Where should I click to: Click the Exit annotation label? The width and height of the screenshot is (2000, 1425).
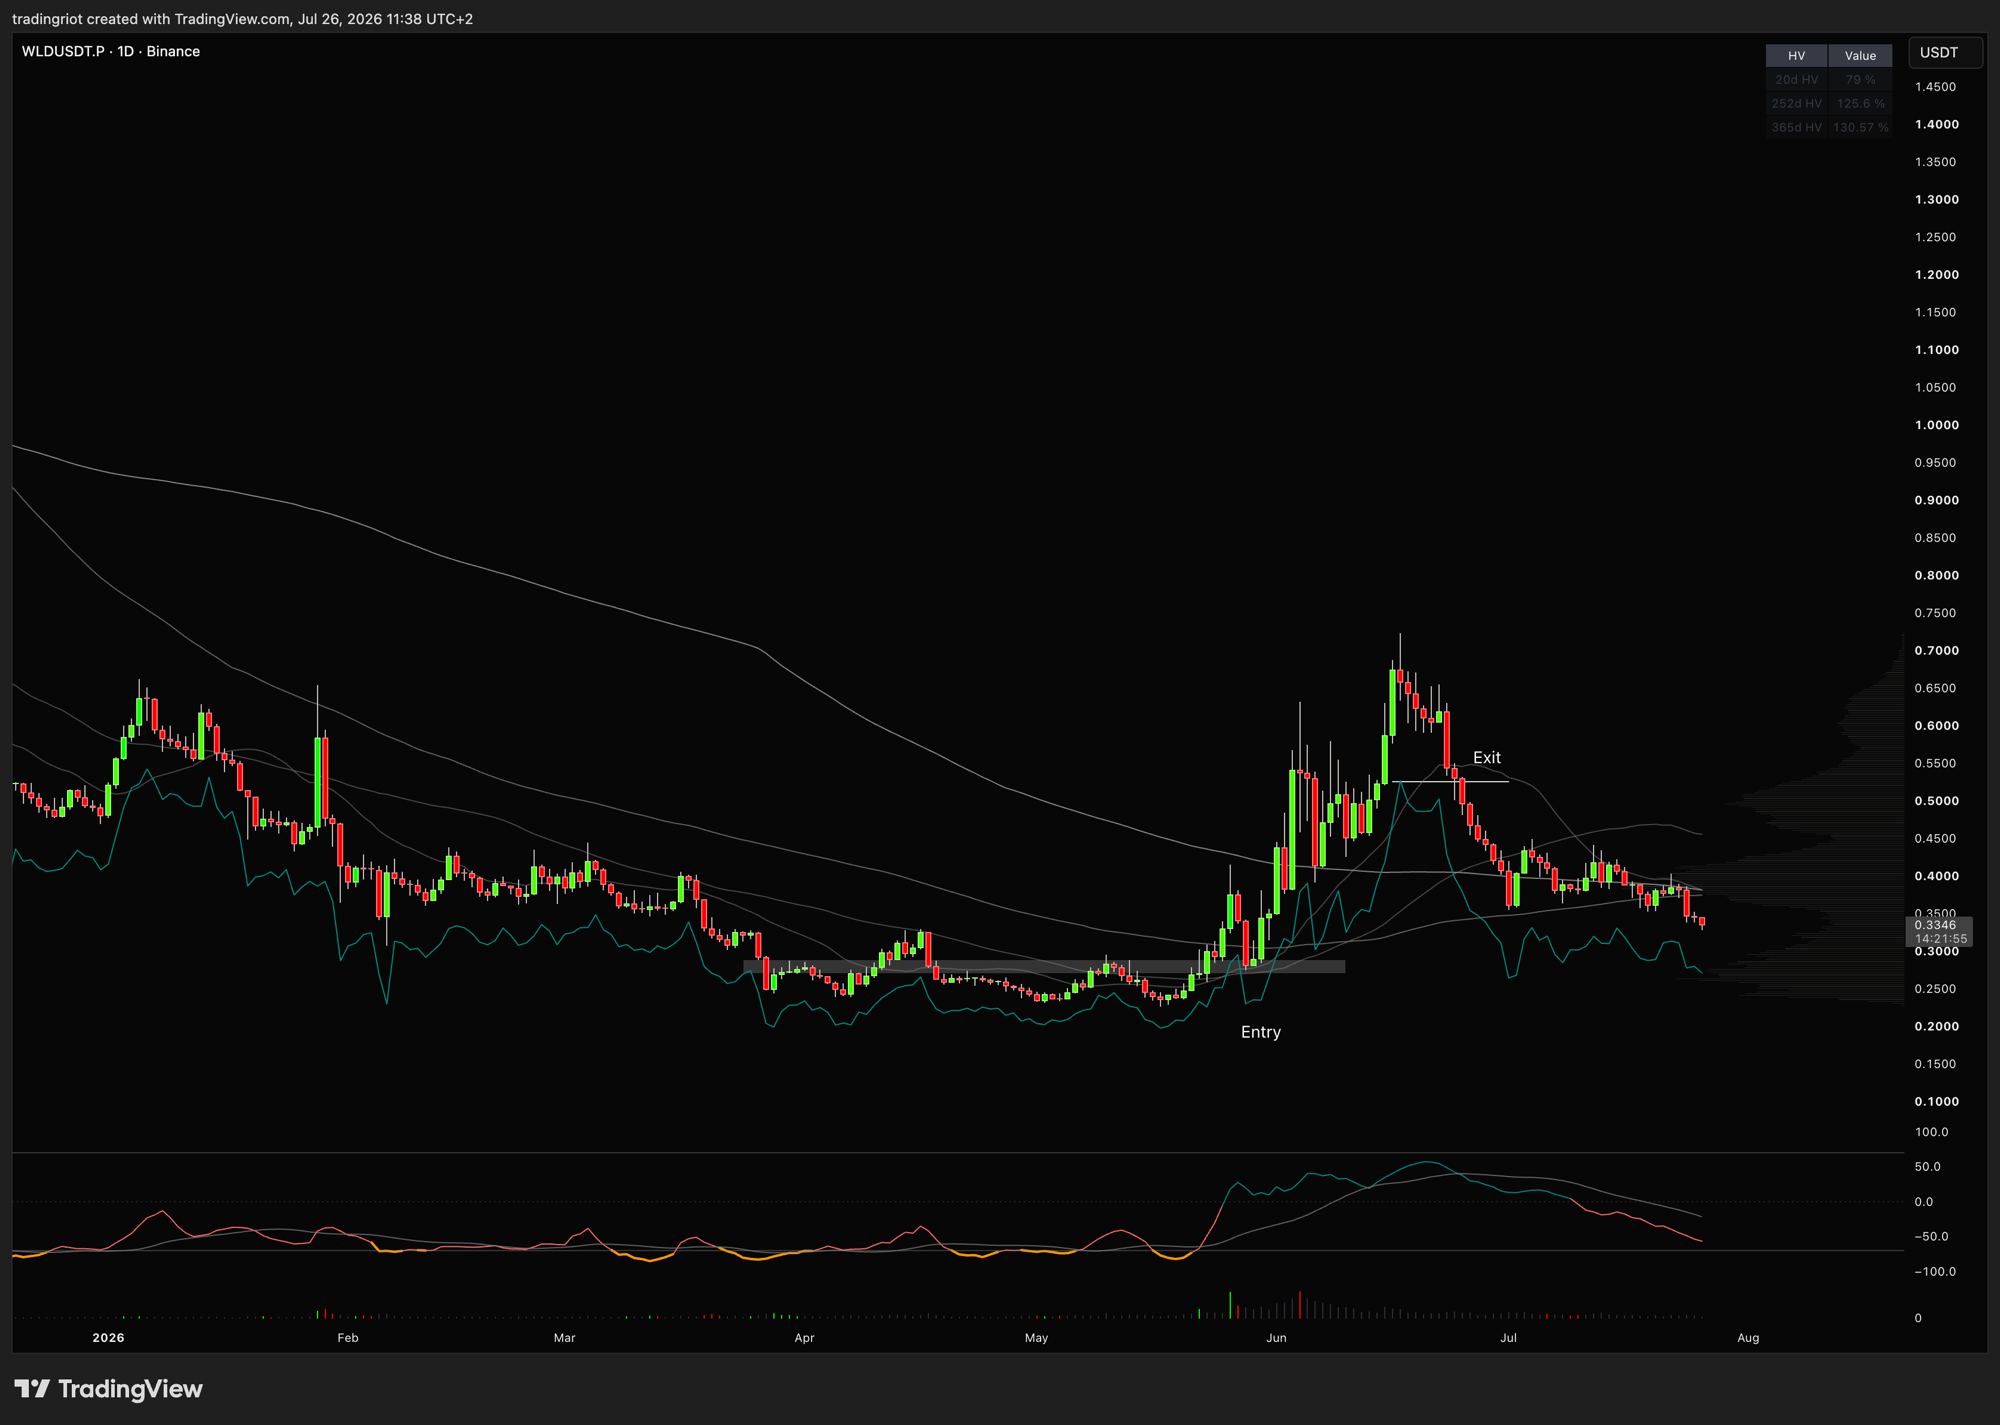coord(1486,758)
